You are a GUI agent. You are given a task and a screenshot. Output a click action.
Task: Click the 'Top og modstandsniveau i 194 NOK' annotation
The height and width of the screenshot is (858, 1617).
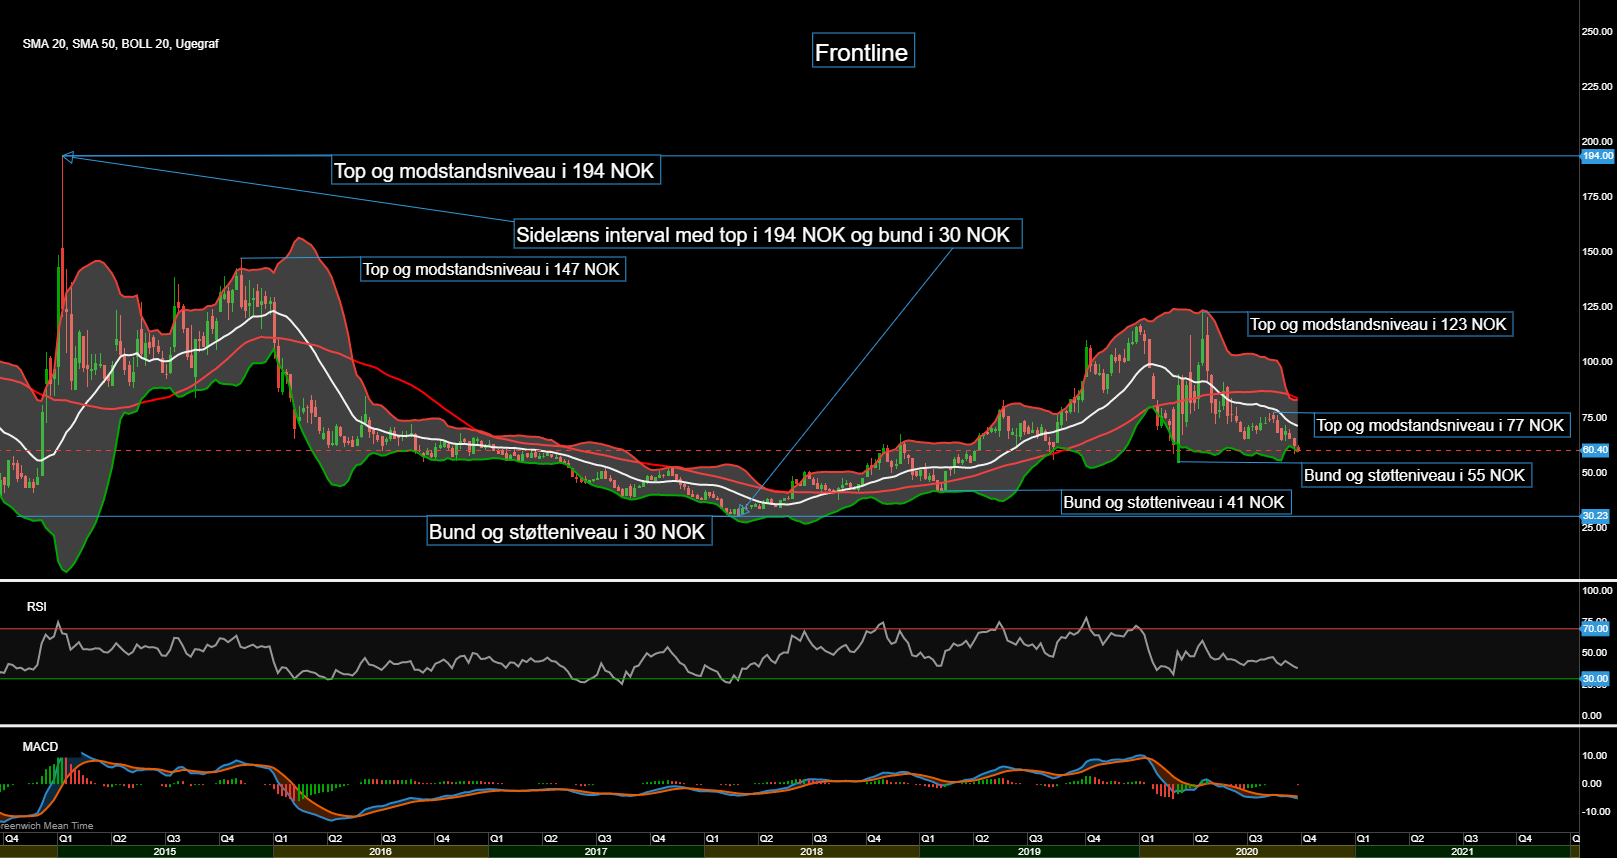[x=495, y=170]
